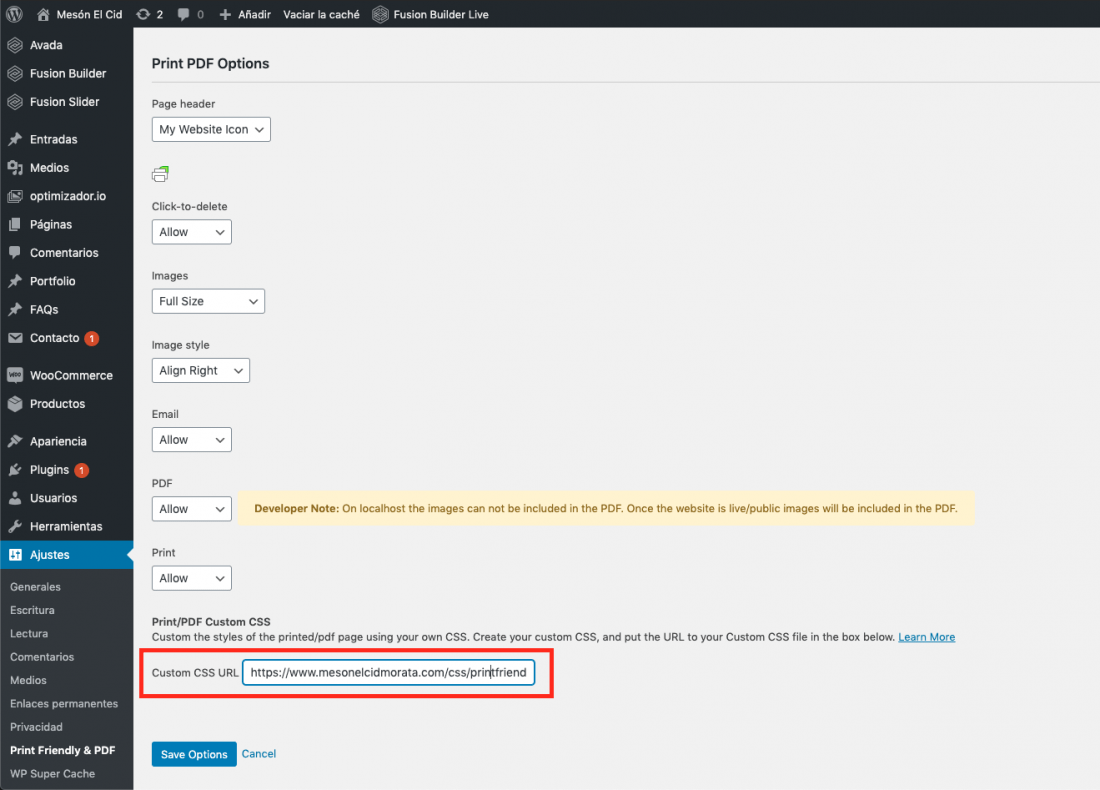1100x790 pixels.
Task: Open the PDF Allow dropdown
Action: [192, 509]
